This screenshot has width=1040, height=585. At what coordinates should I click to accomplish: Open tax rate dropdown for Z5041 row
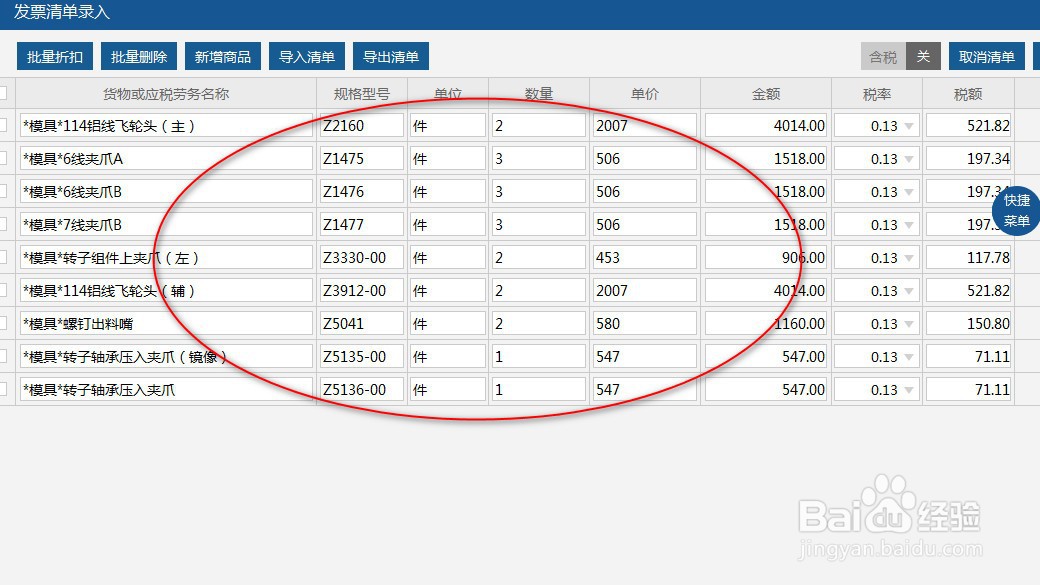[909, 324]
